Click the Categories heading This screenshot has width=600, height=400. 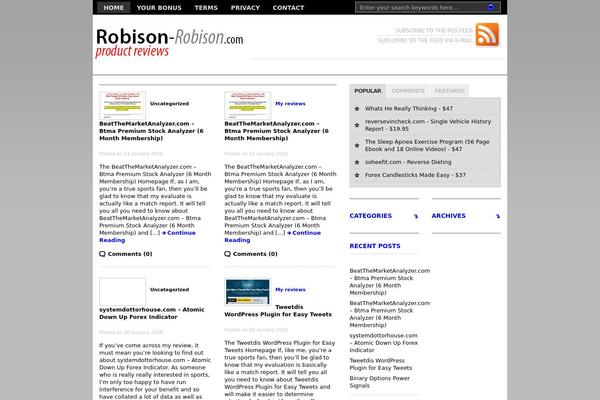371,216
